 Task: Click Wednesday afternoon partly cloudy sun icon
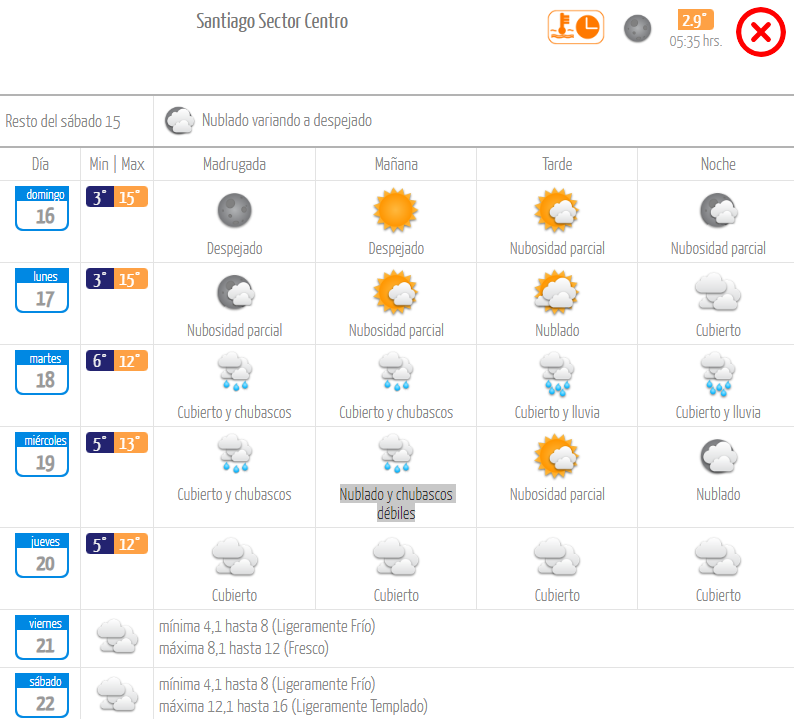click(x=557, y=456)
